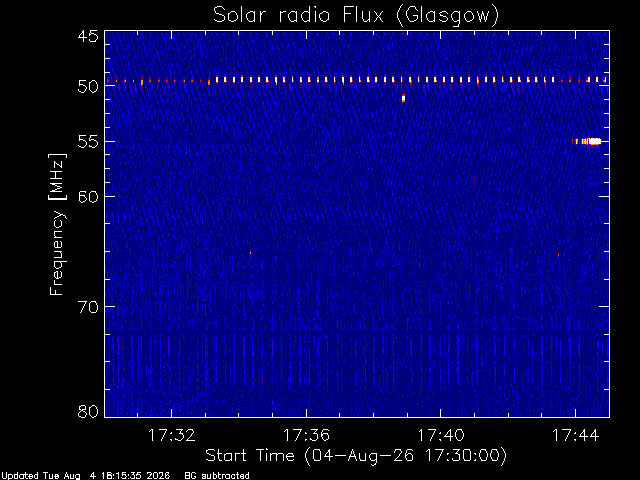The width and height of the screenshot is (640, 480).
Task: Click the "Start Time" axis caption
Action: 250,456
